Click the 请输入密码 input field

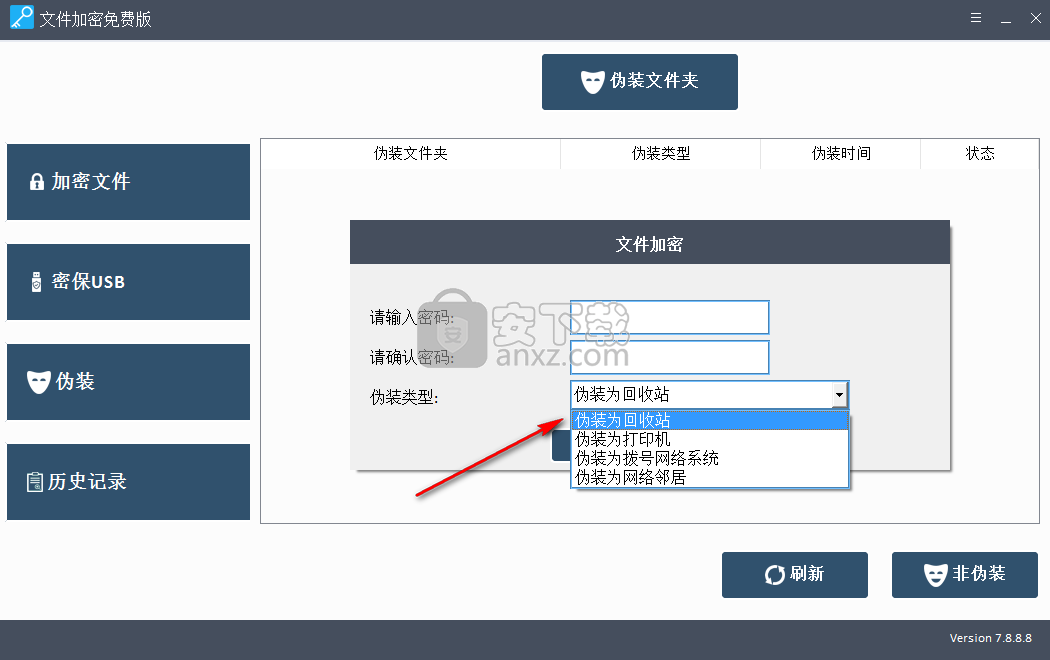coord(669,317)
